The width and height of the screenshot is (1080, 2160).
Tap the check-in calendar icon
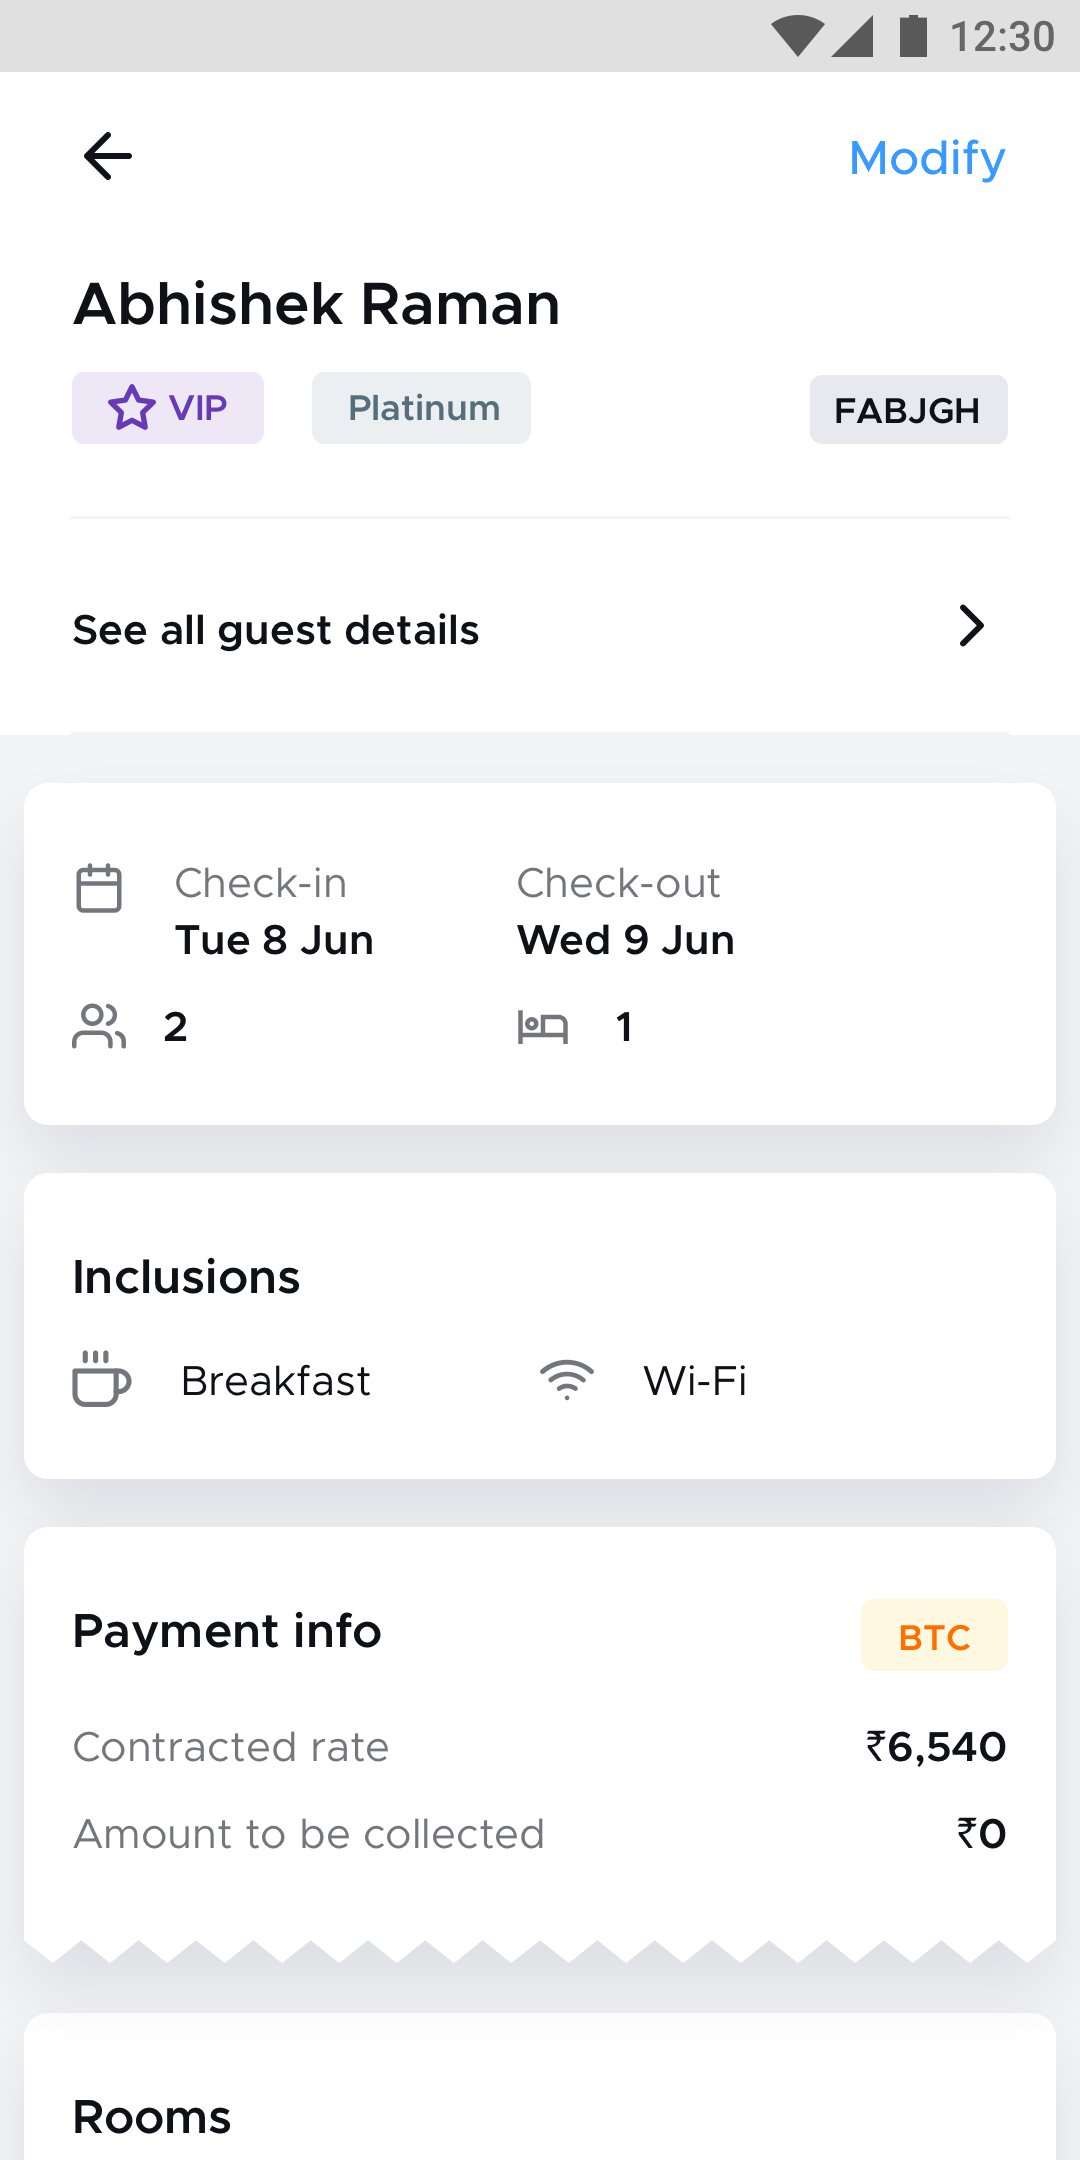pos(99,888)
